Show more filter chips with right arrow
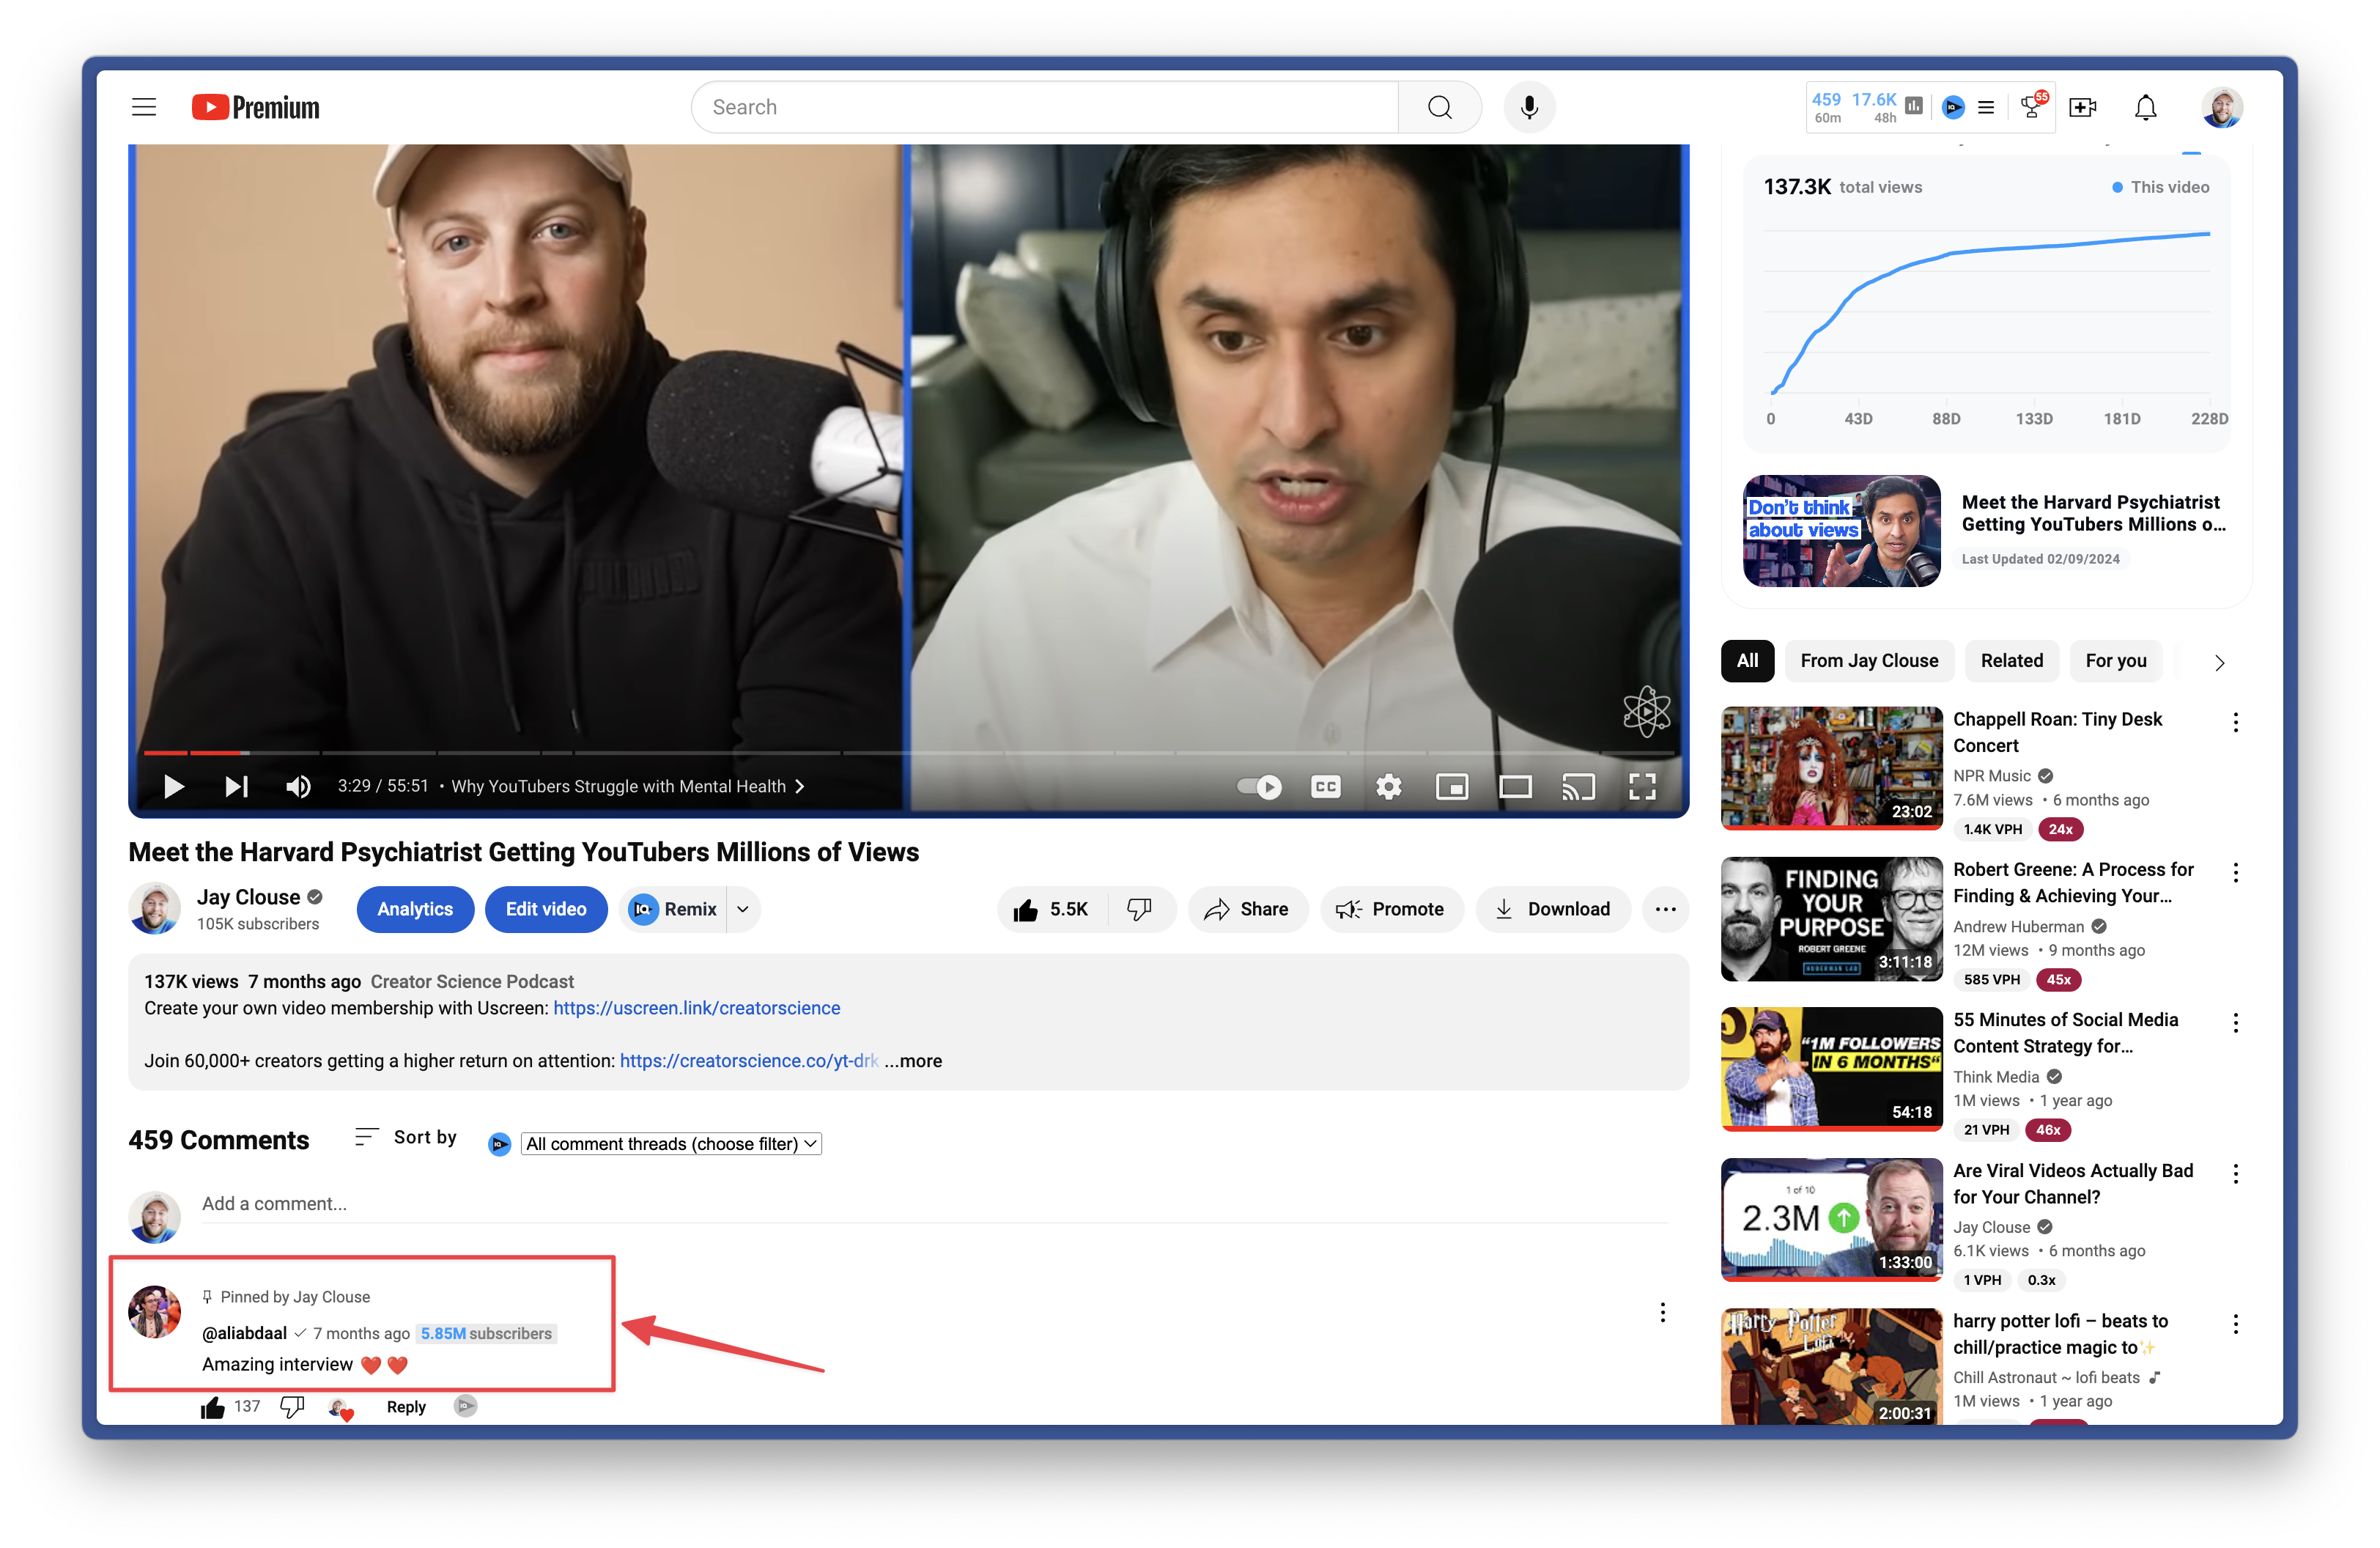2380x1548 pixels. [2219, 663]
